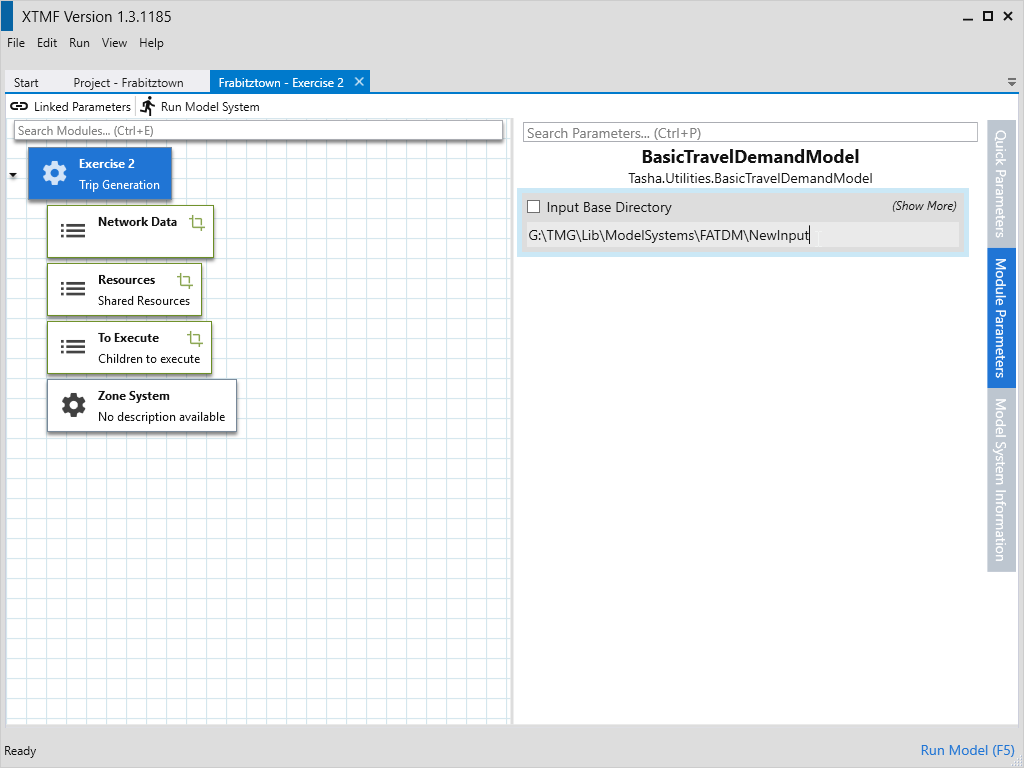The height and width of the screenshot is (768, 1024).
Task: Click the green crop icon on To Execute
Action: click(195, 339)
